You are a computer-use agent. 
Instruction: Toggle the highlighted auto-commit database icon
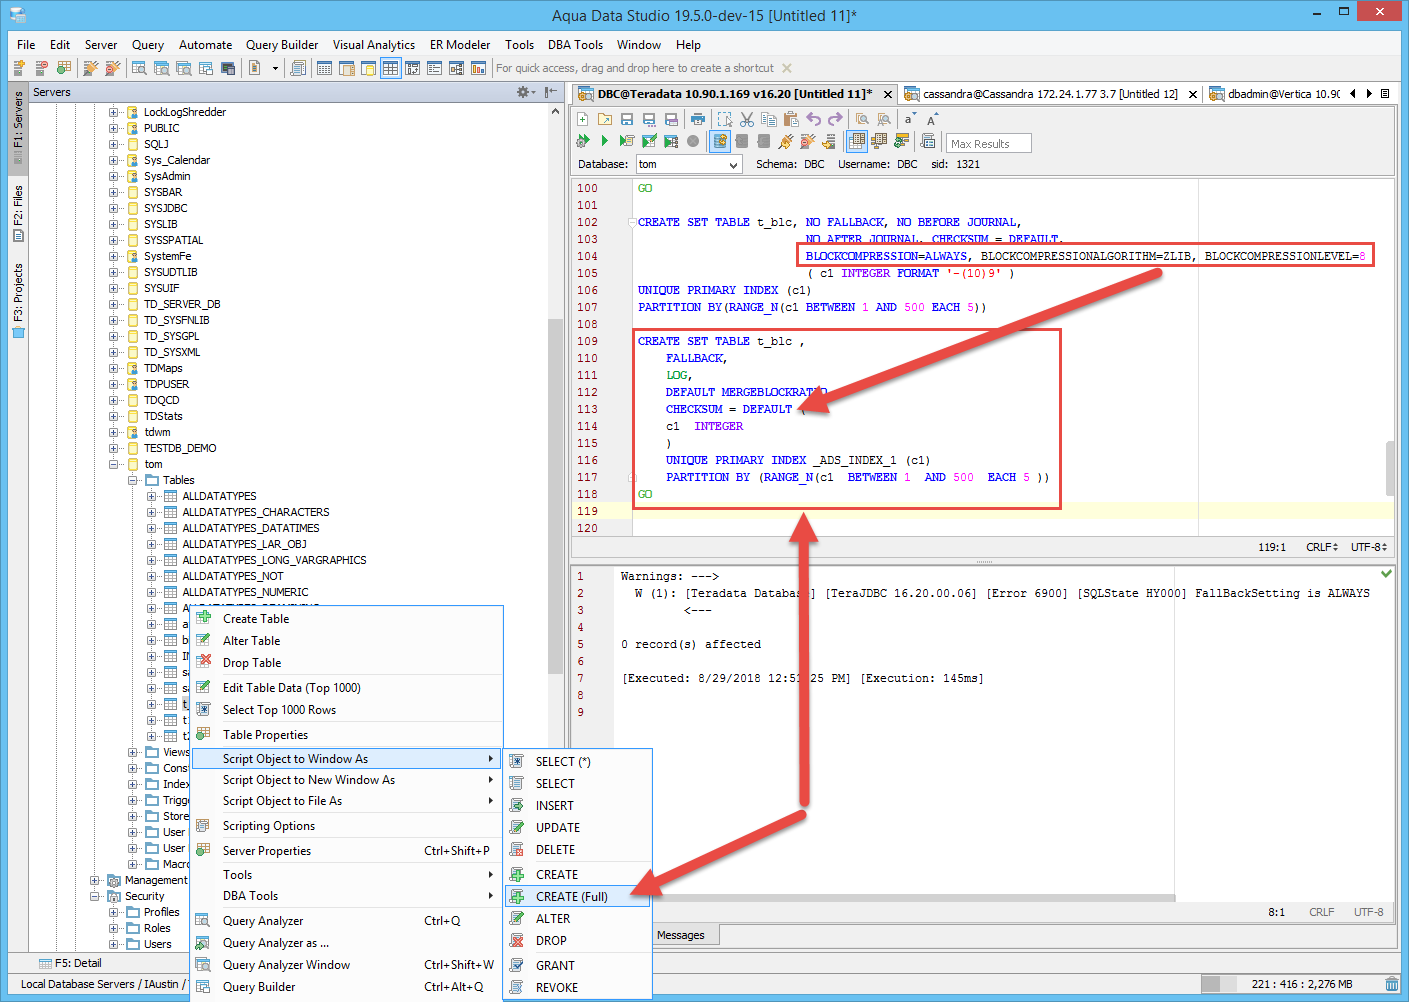720,141
